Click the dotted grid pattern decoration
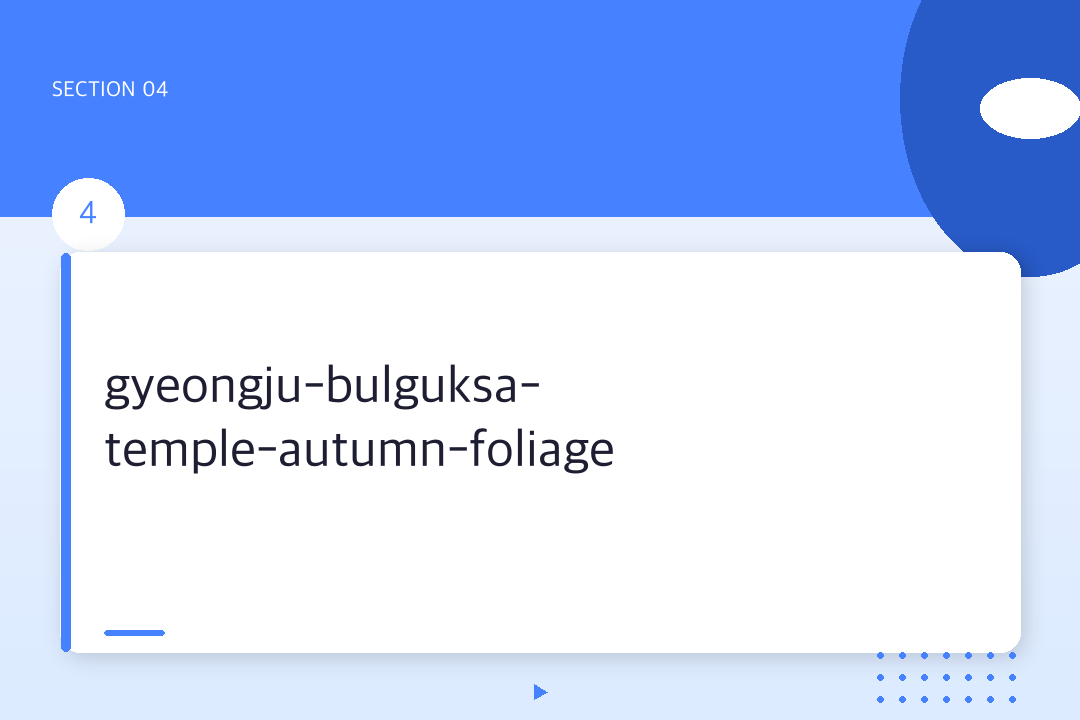 coord(946,678)
